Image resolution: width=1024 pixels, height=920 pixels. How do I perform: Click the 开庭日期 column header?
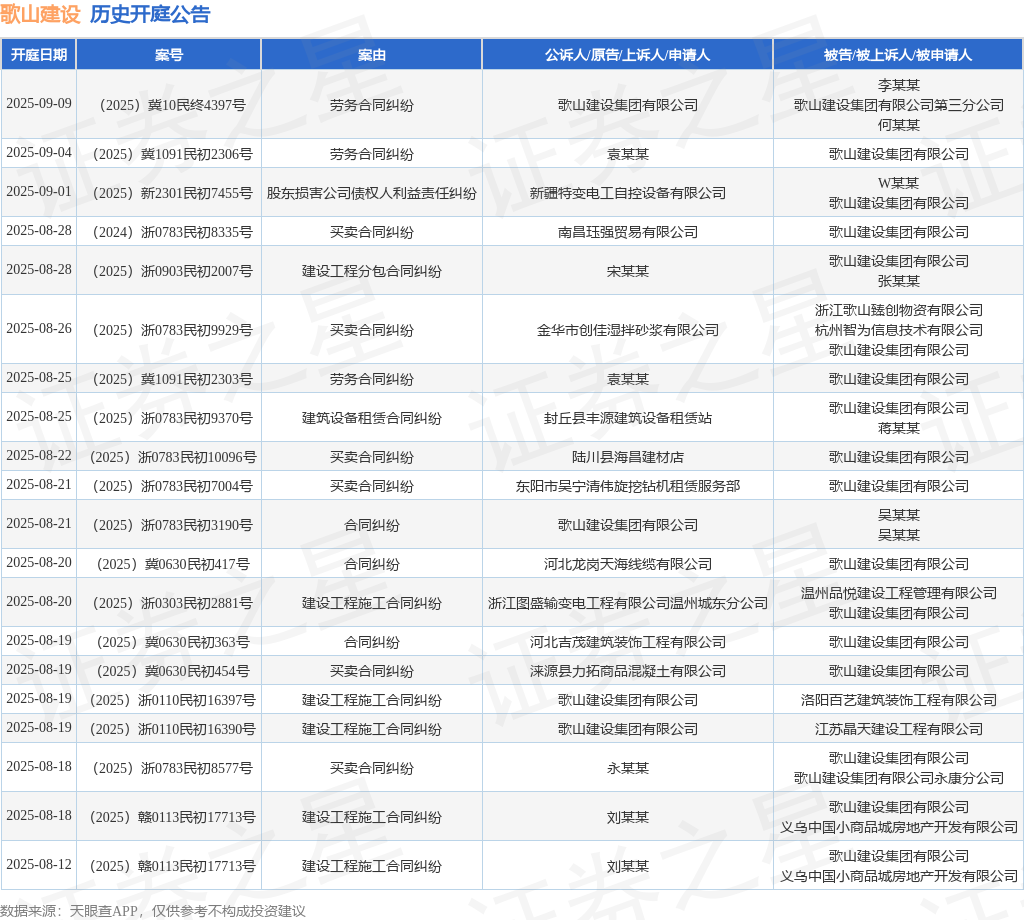(x=39, y=55)
